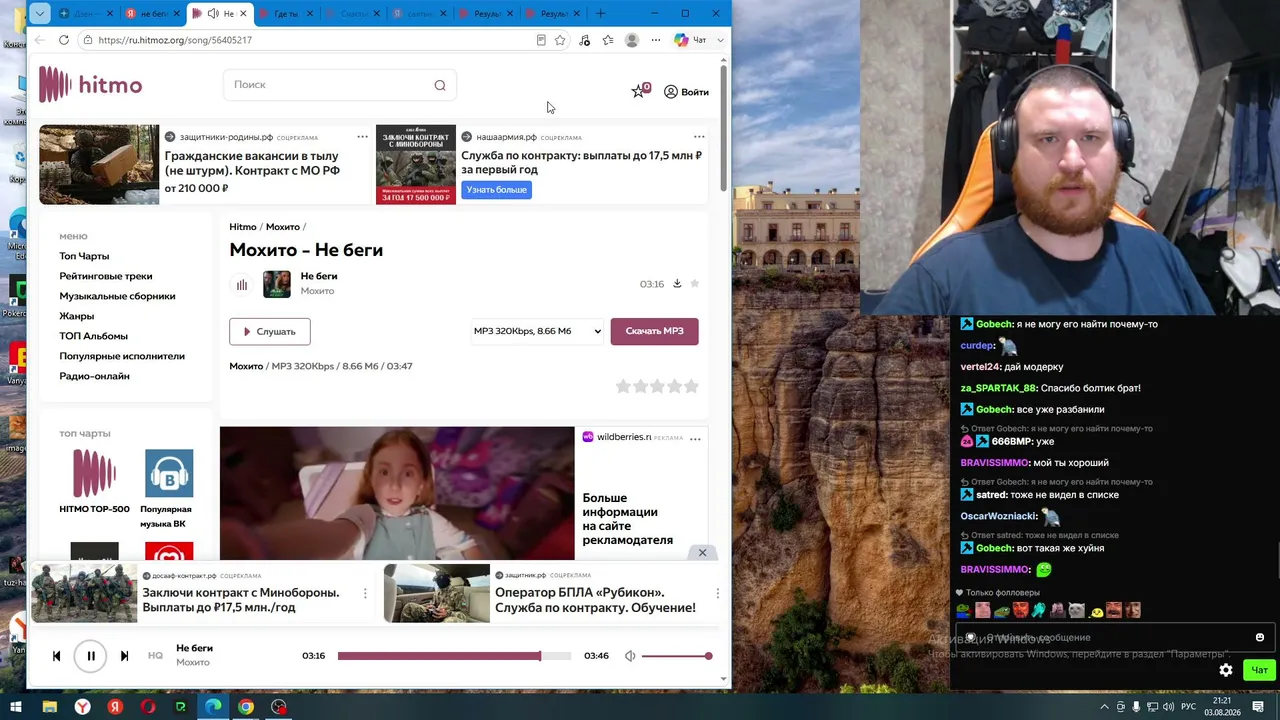Open immersive reader icon in address bar
Viewport: 1280px width, 720px height.
[541, 40]
